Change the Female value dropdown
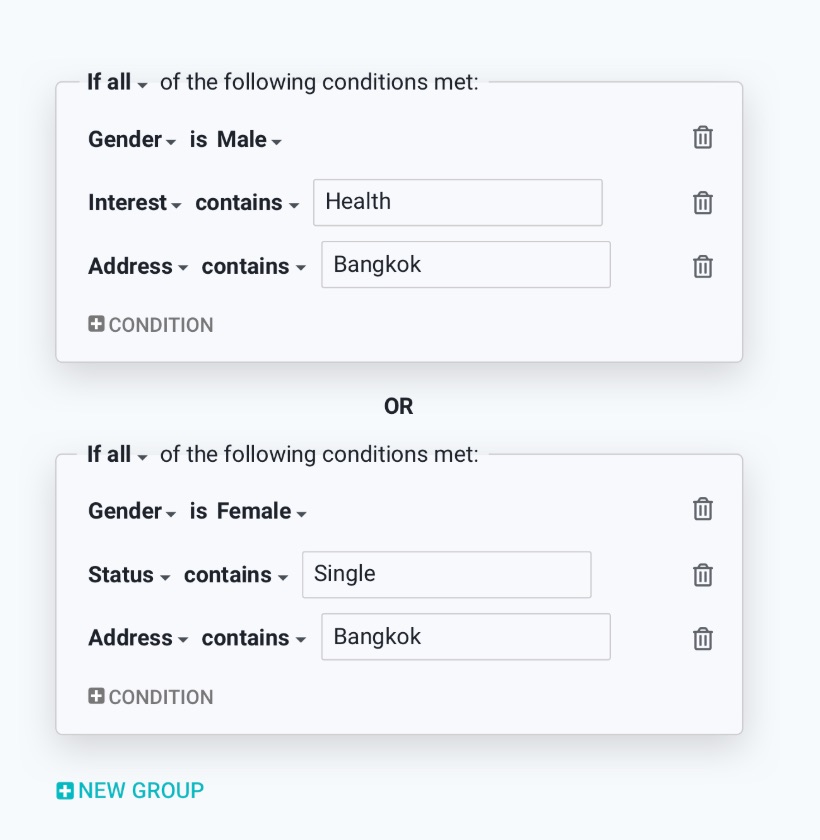Screen dimensions: 820x840 coord(261,512)
